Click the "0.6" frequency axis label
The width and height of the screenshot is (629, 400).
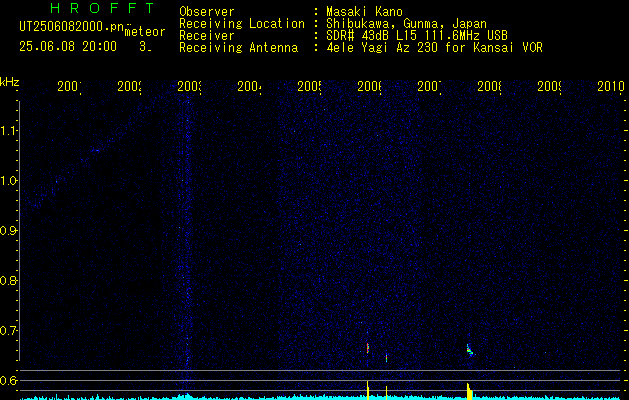click(x=8, y=380)
